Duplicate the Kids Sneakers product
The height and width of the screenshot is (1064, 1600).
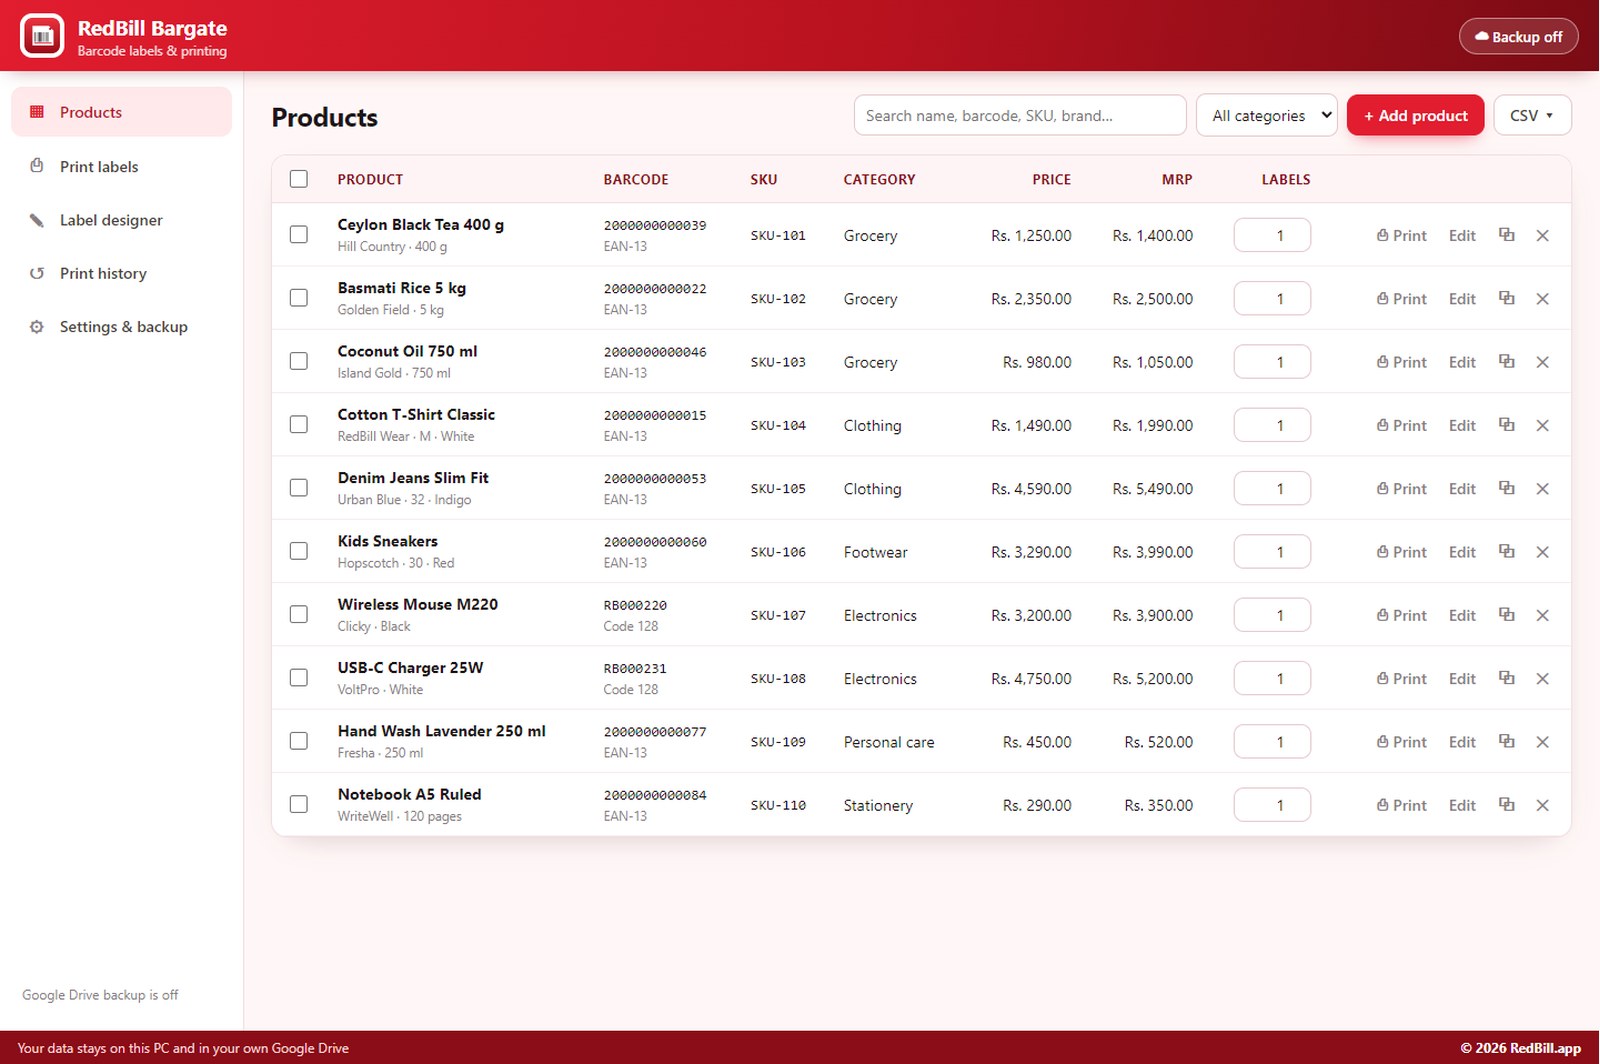point(1506,551)
